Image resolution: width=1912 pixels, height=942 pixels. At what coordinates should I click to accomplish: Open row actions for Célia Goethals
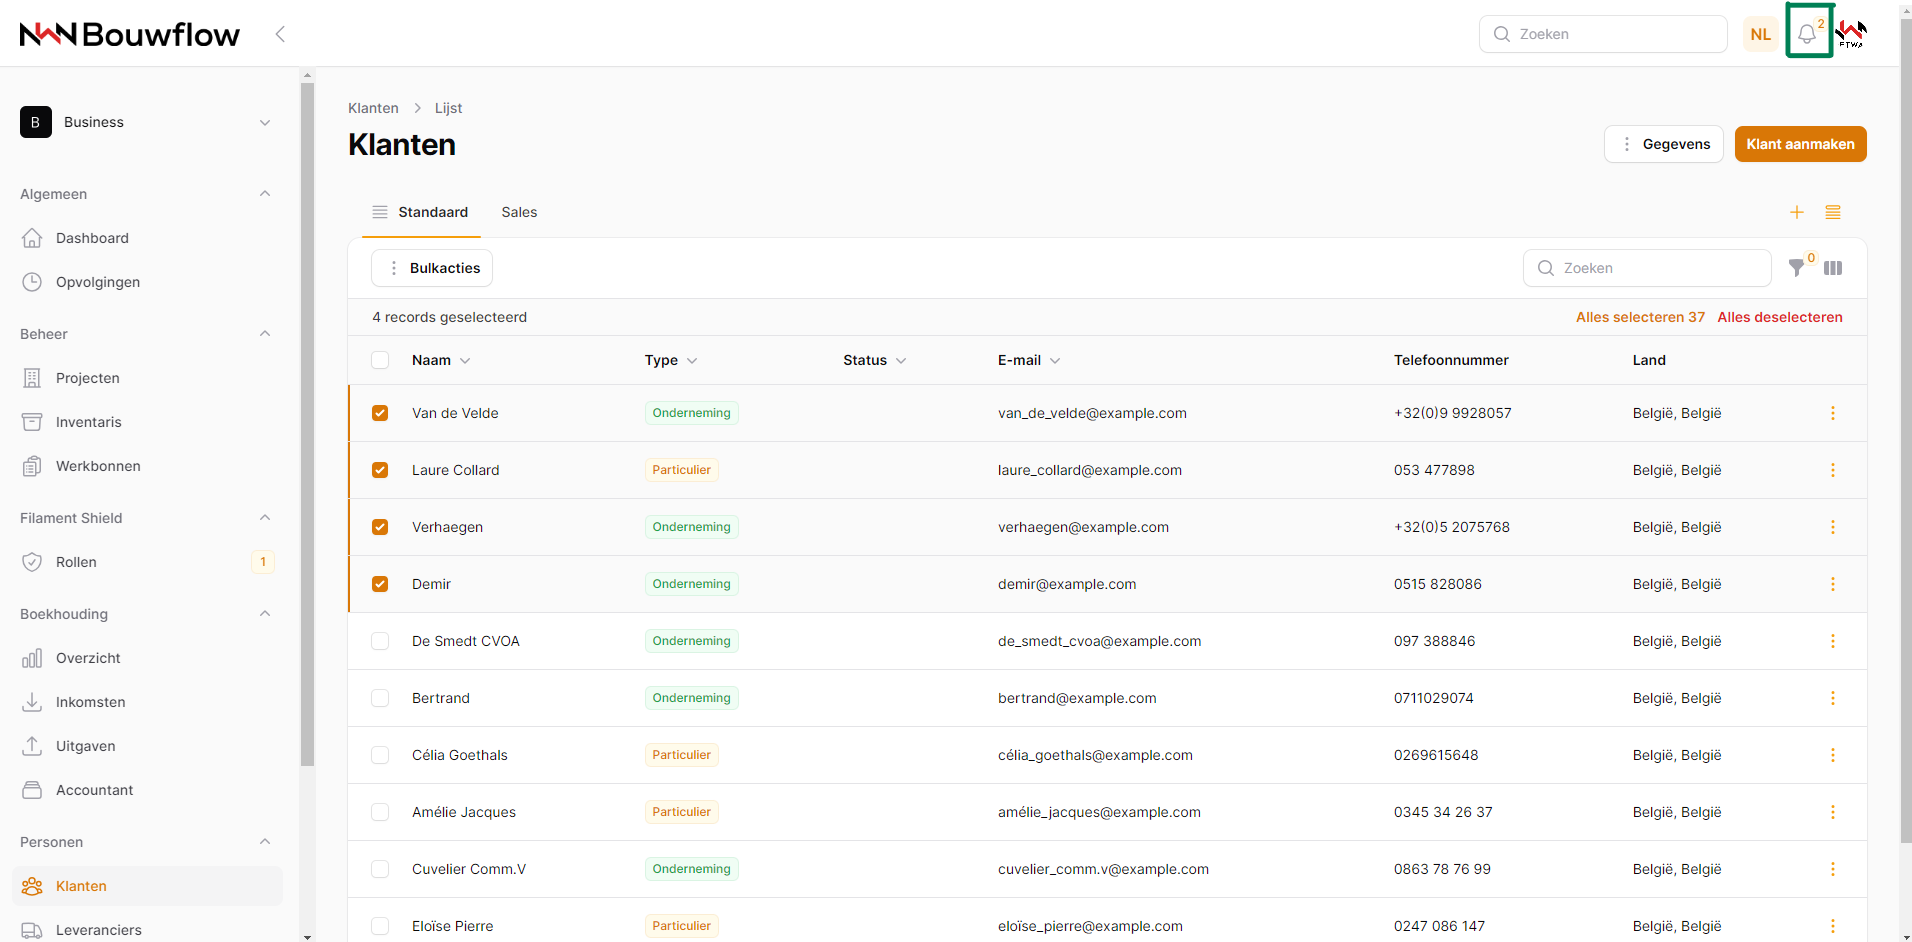1833,755
